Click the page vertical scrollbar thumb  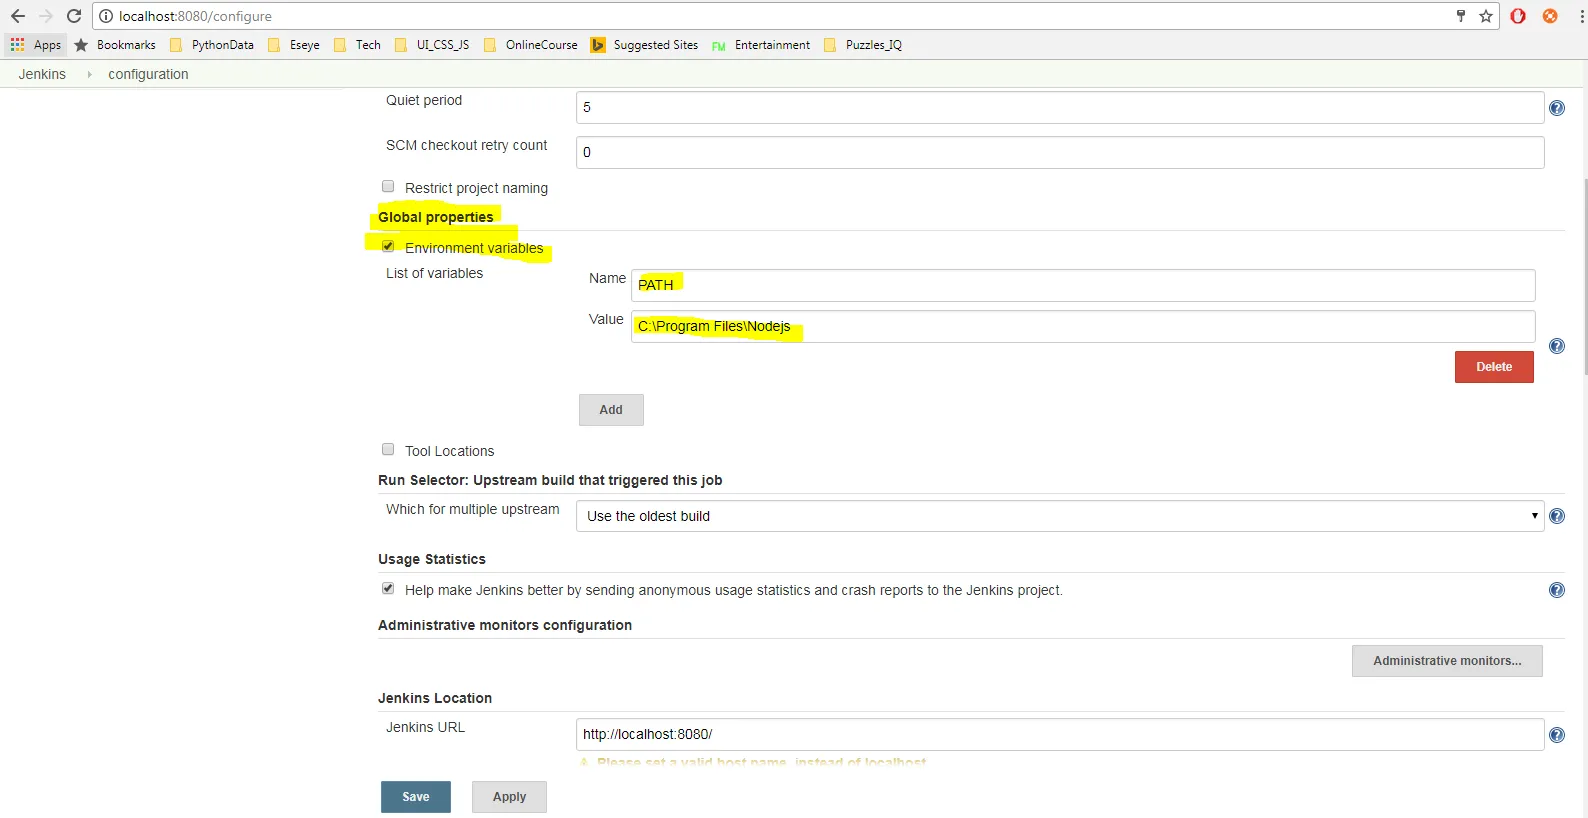1584,277
